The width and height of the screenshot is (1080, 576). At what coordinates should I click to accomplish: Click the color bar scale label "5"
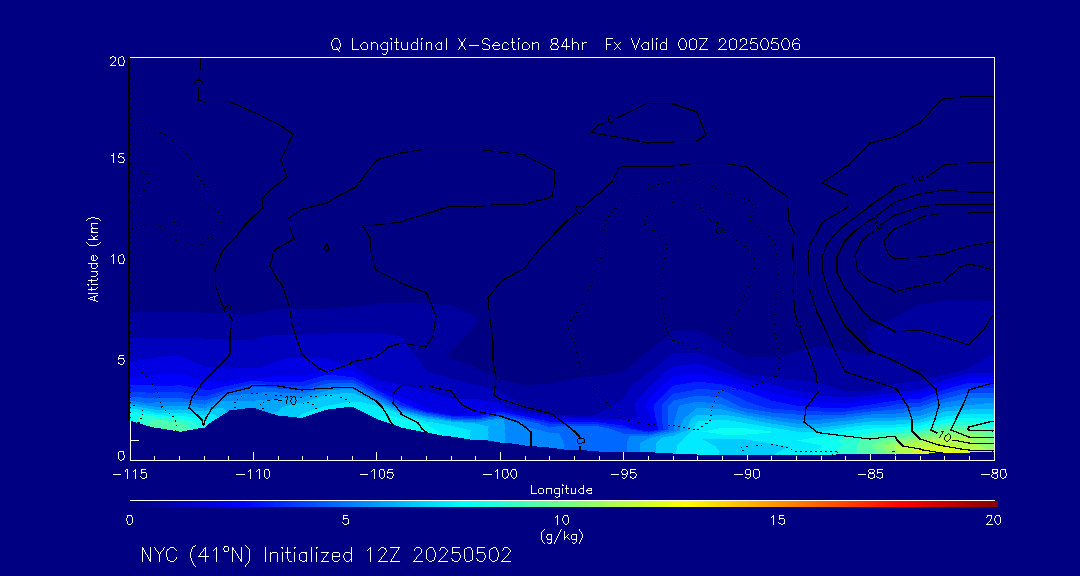tap(346, 520)
